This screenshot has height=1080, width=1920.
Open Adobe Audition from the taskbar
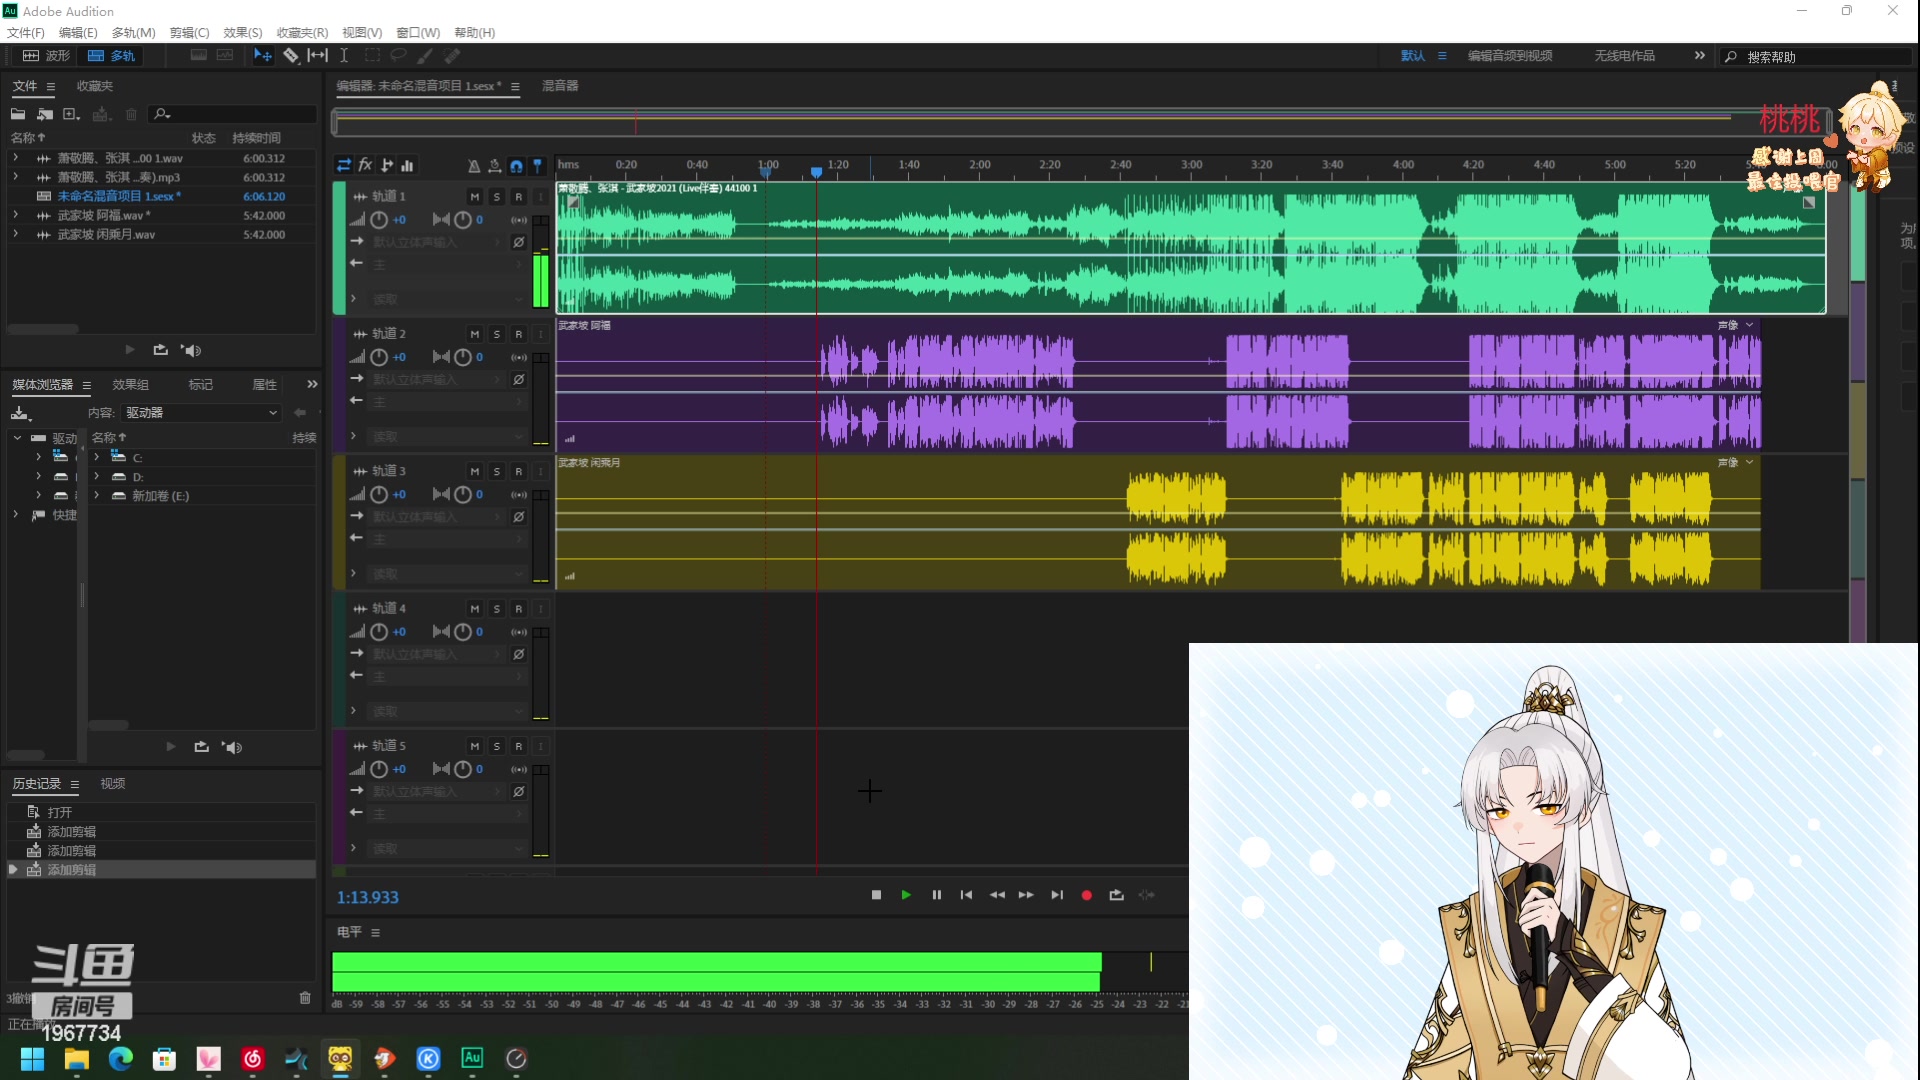pyautogui.click(x=472, y=1058)
